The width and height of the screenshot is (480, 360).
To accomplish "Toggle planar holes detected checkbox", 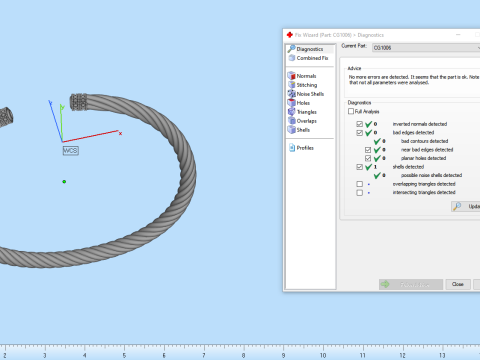I will [368, 158].
